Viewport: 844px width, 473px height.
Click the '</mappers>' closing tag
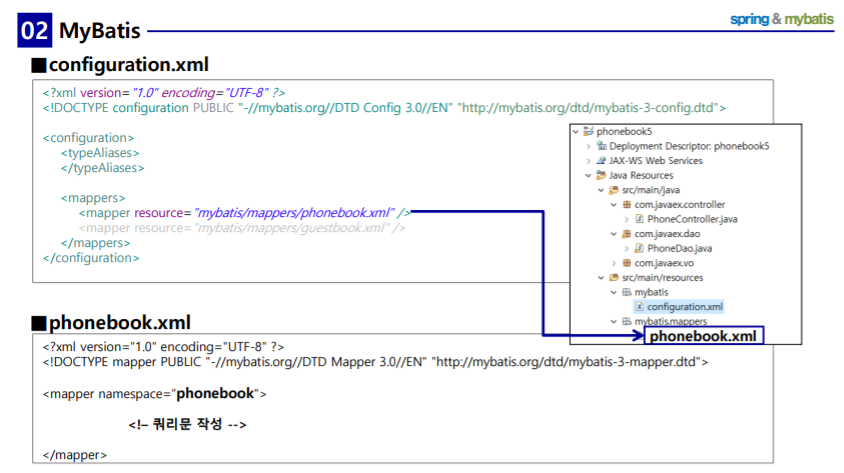[x=96, y=243]
